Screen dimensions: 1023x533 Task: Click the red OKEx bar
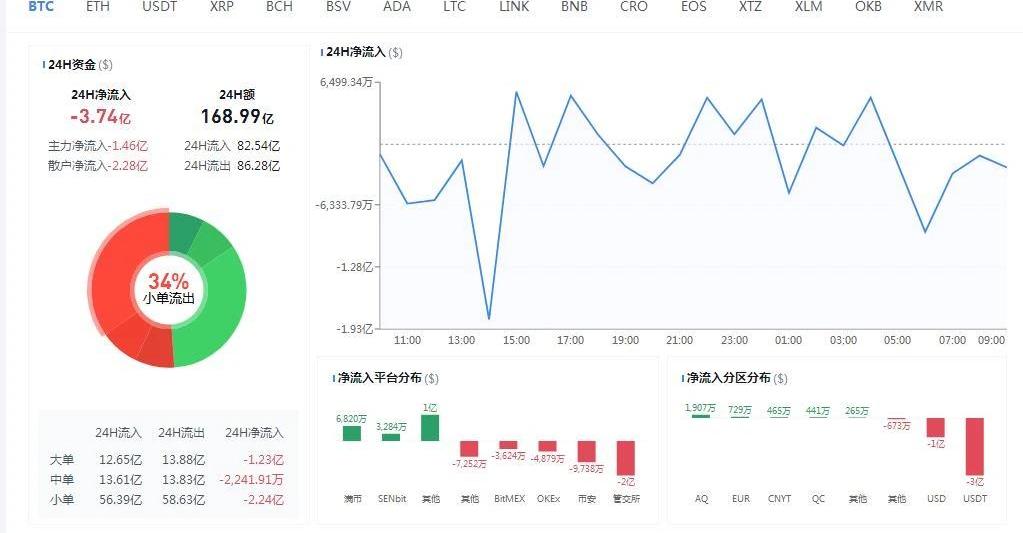pyautogui.click(x=547, y=446)
